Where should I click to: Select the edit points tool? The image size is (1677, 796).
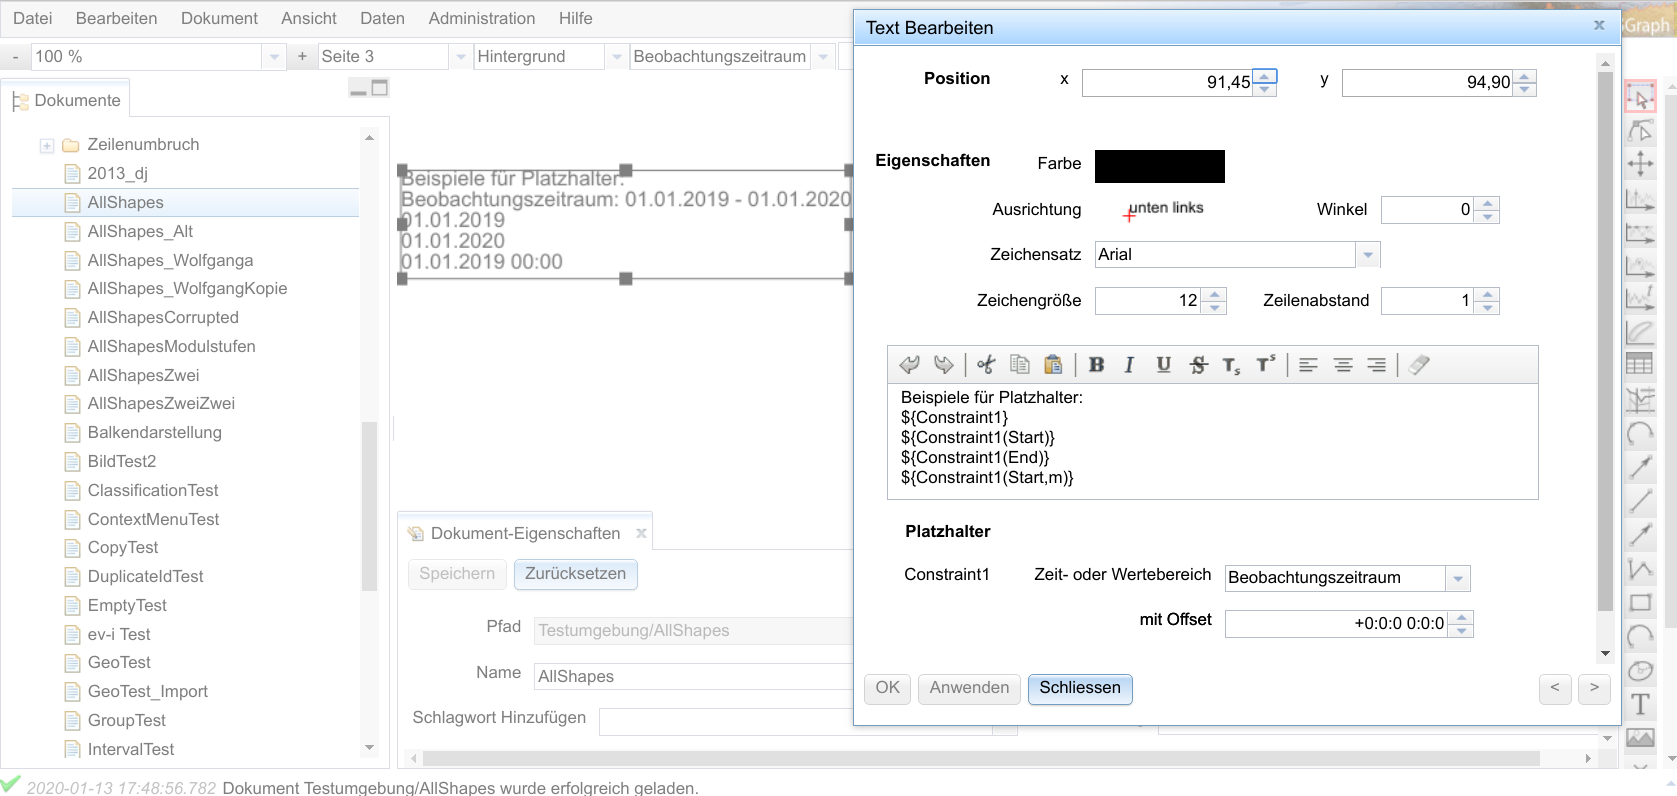tap(1640, 131)
